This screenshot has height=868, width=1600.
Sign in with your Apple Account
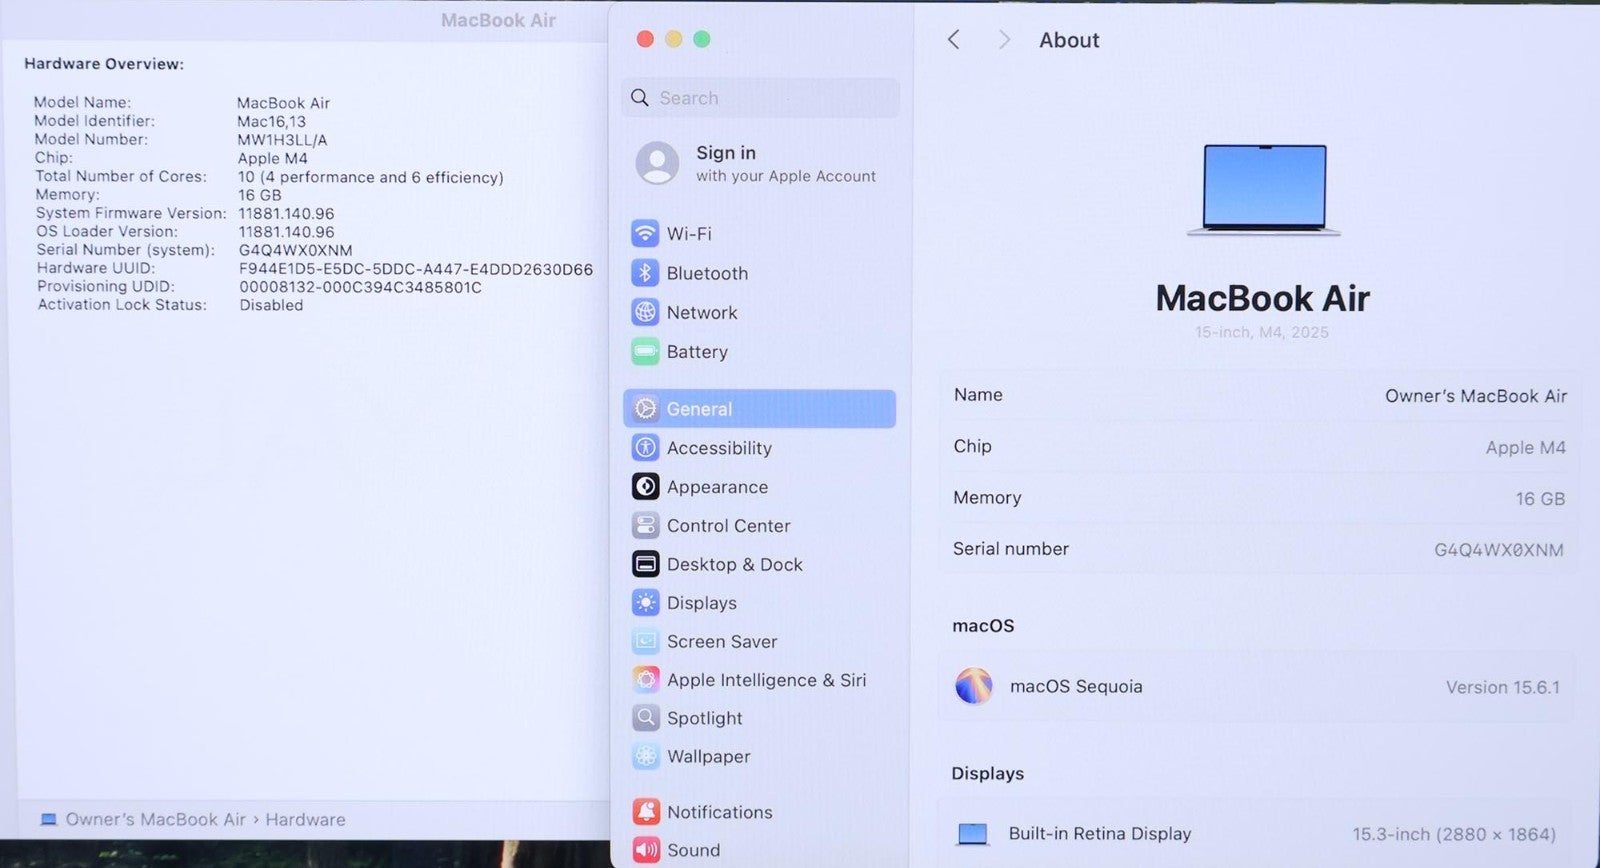(x=758, y=163)
